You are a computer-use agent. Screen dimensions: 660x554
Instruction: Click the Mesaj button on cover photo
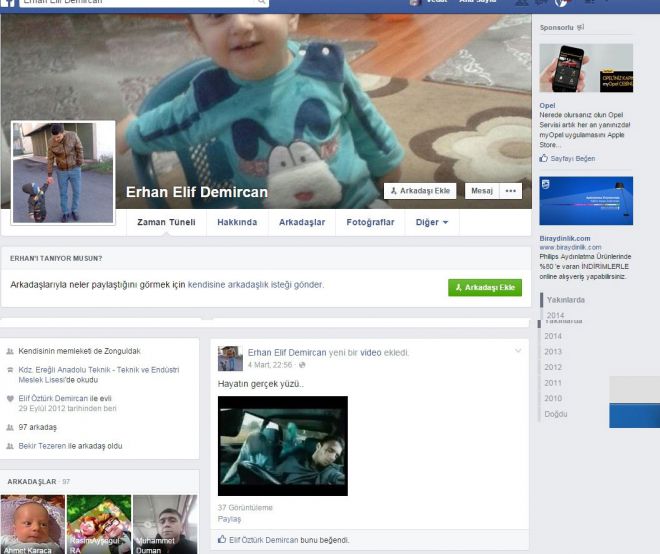click(482, 190)
